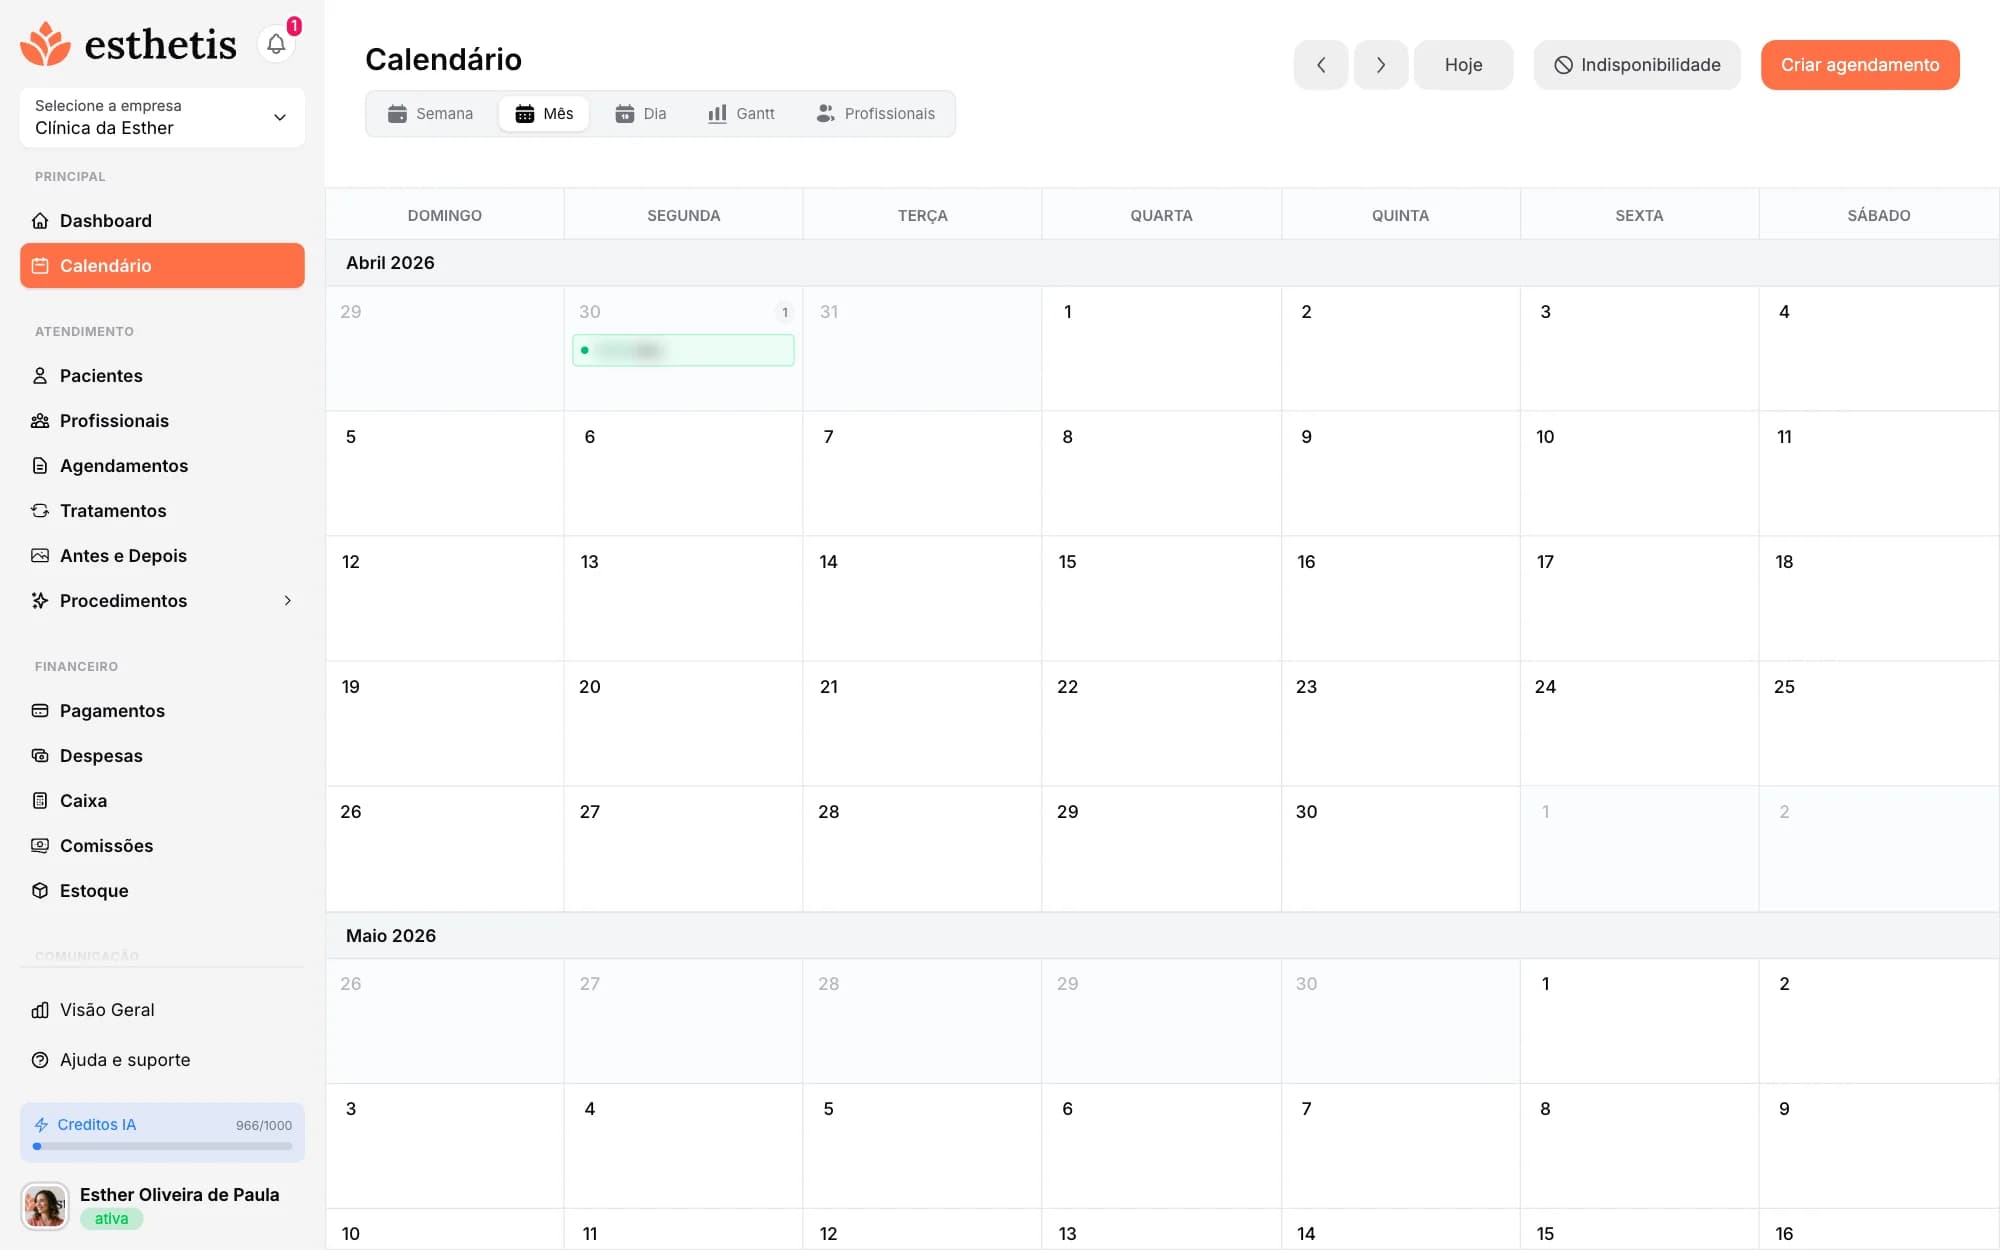Expand the Procedimentos submenu chevron
The height and width of the screenshot is (1250, 2000).
[x=288, y=601]
